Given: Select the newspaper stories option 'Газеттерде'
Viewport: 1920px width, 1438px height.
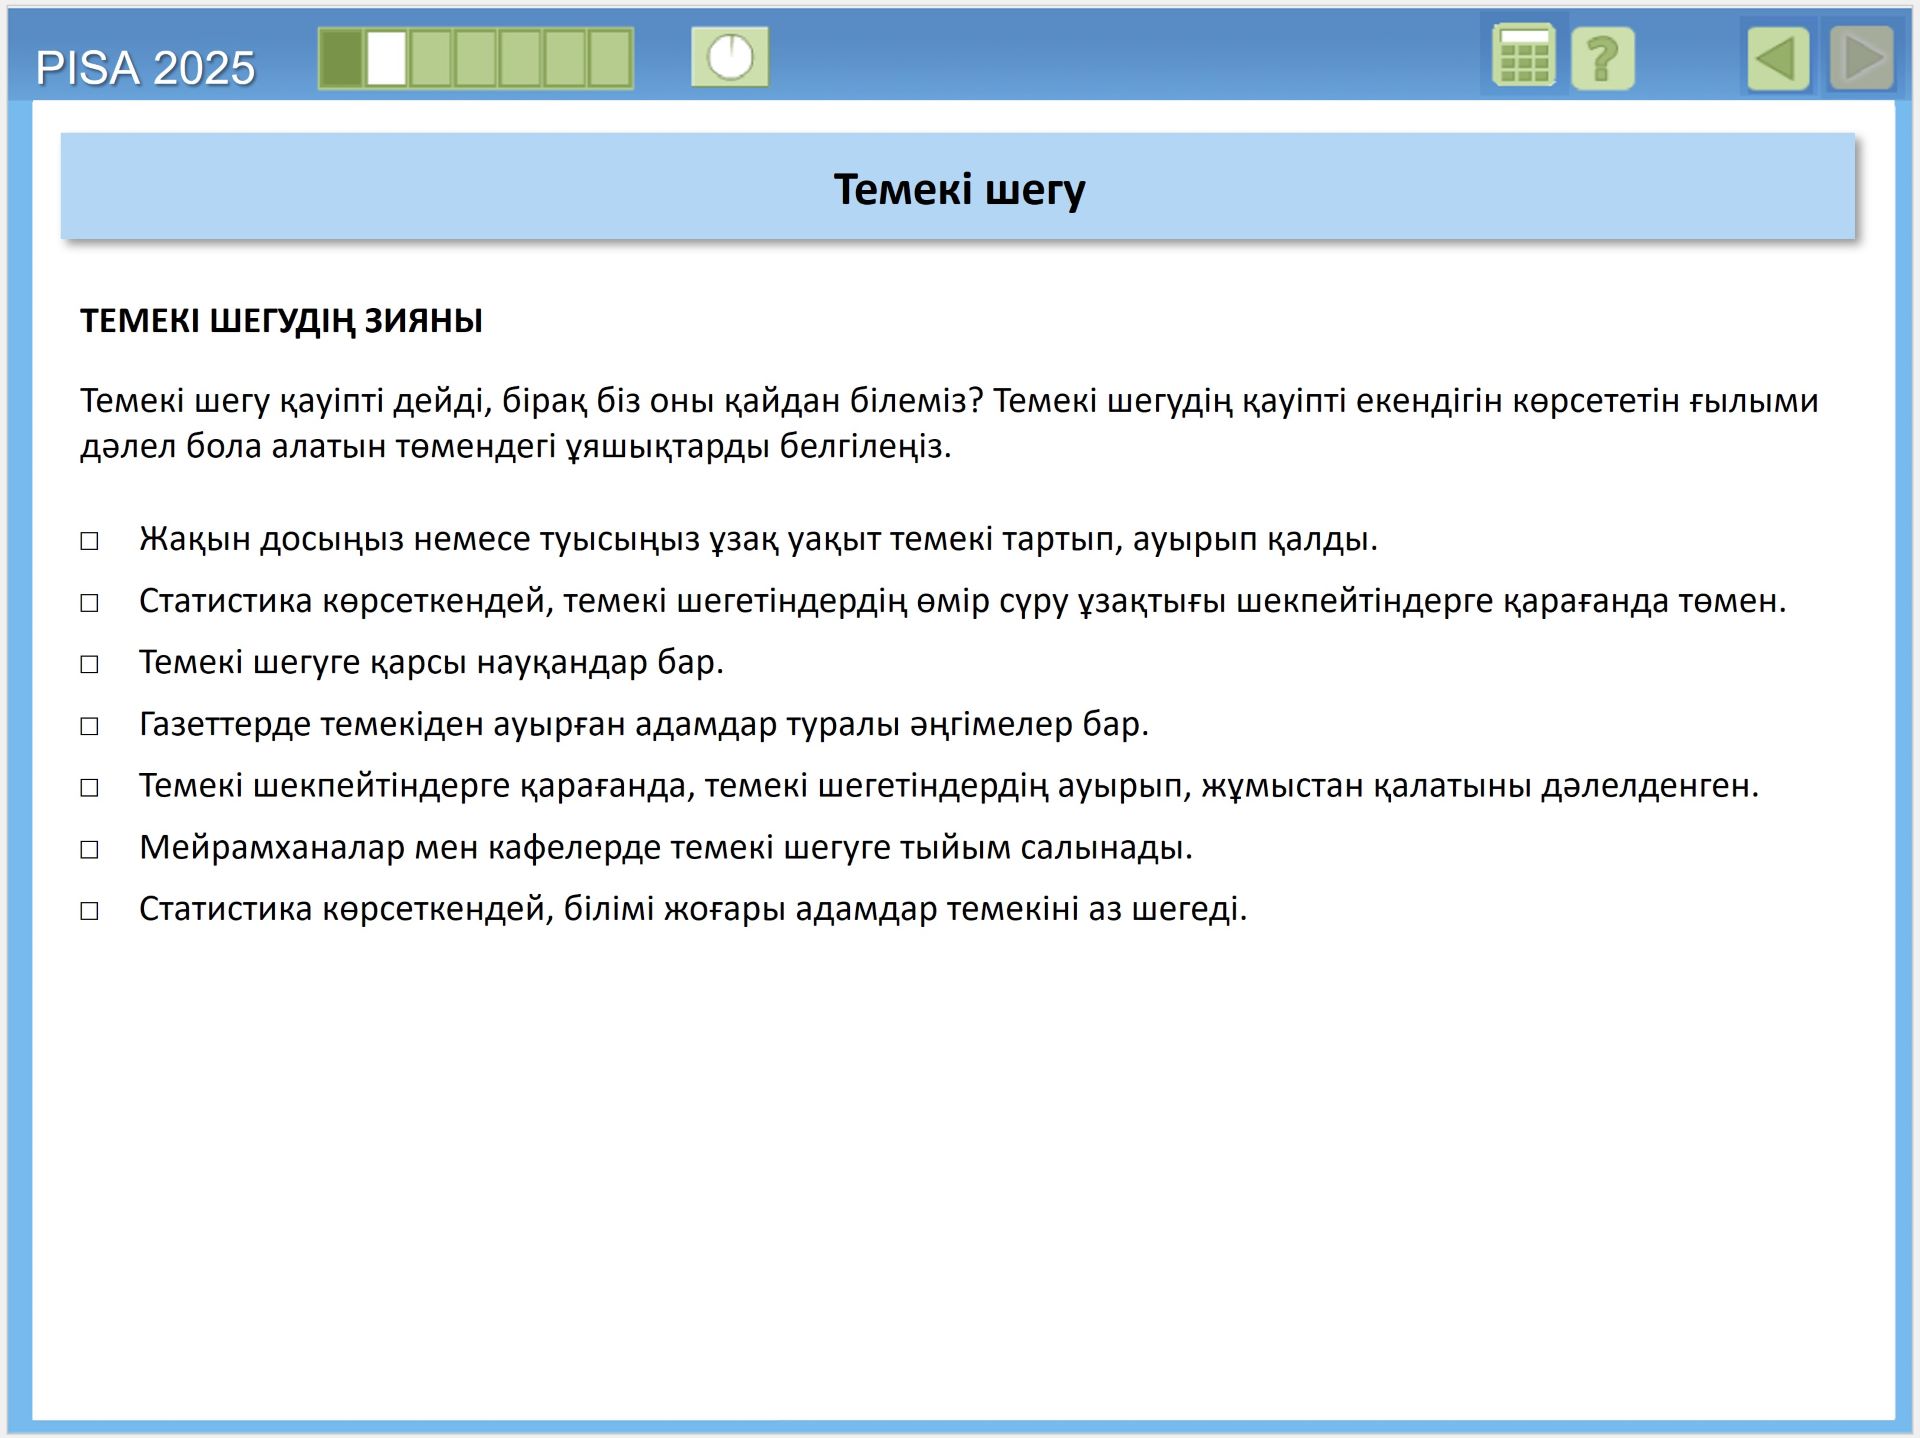Looking at the screenshot, I should tap(90, 726).
